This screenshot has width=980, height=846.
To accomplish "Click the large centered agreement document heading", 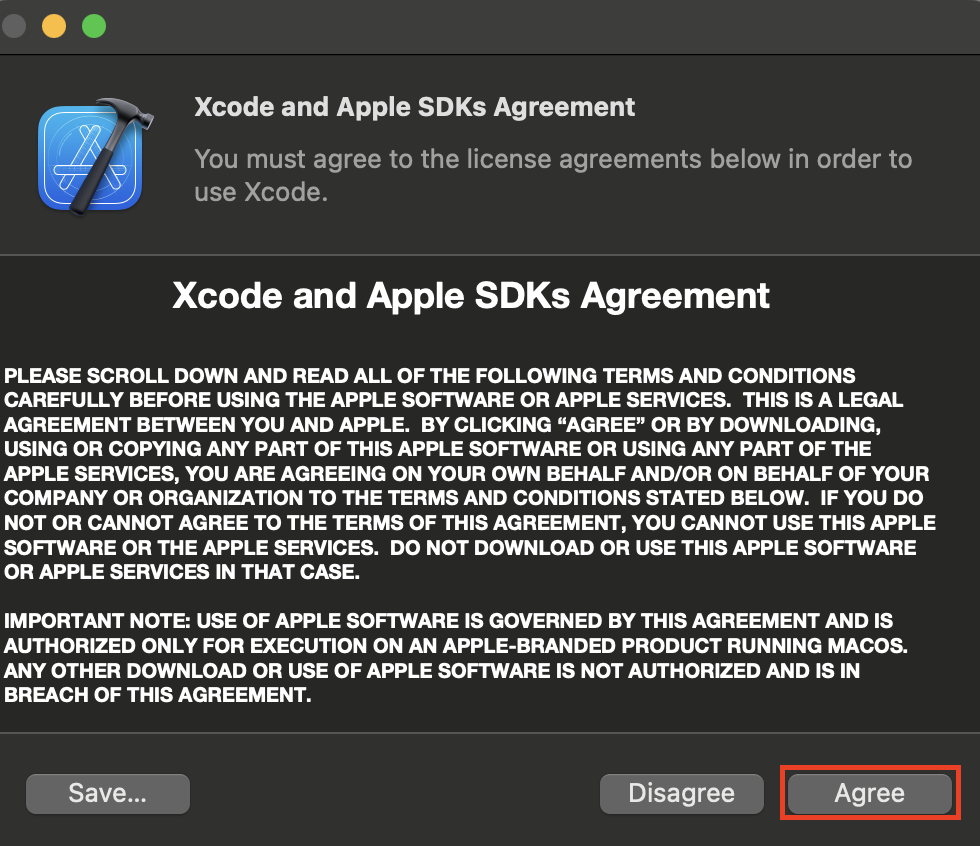I will [x=471, y=296].
